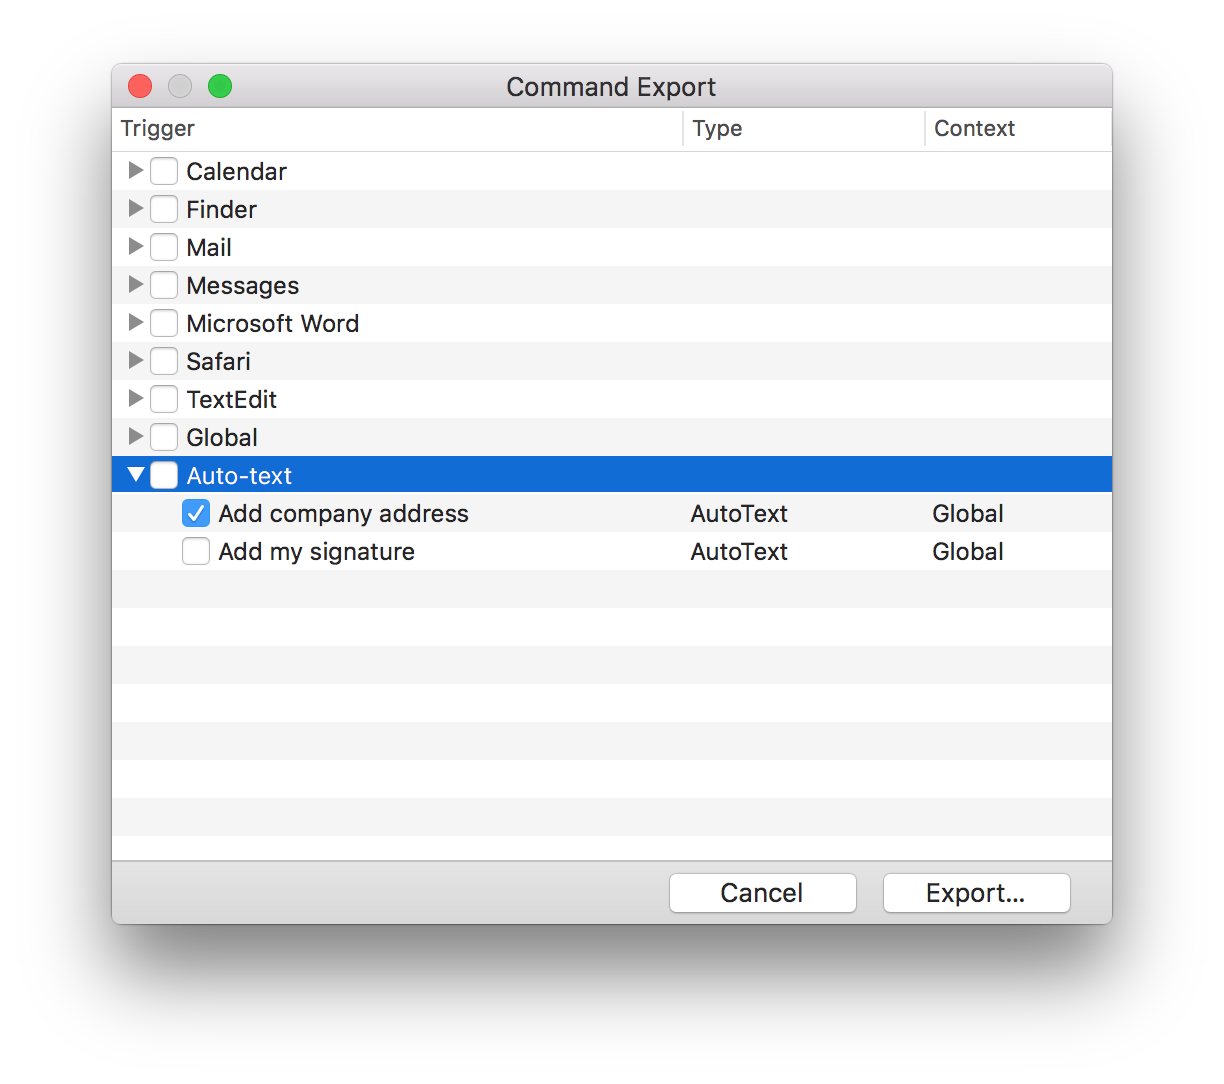1224x1084 pixels.
Task: Uncheck Add company address
Action: [x=196, y=513]
